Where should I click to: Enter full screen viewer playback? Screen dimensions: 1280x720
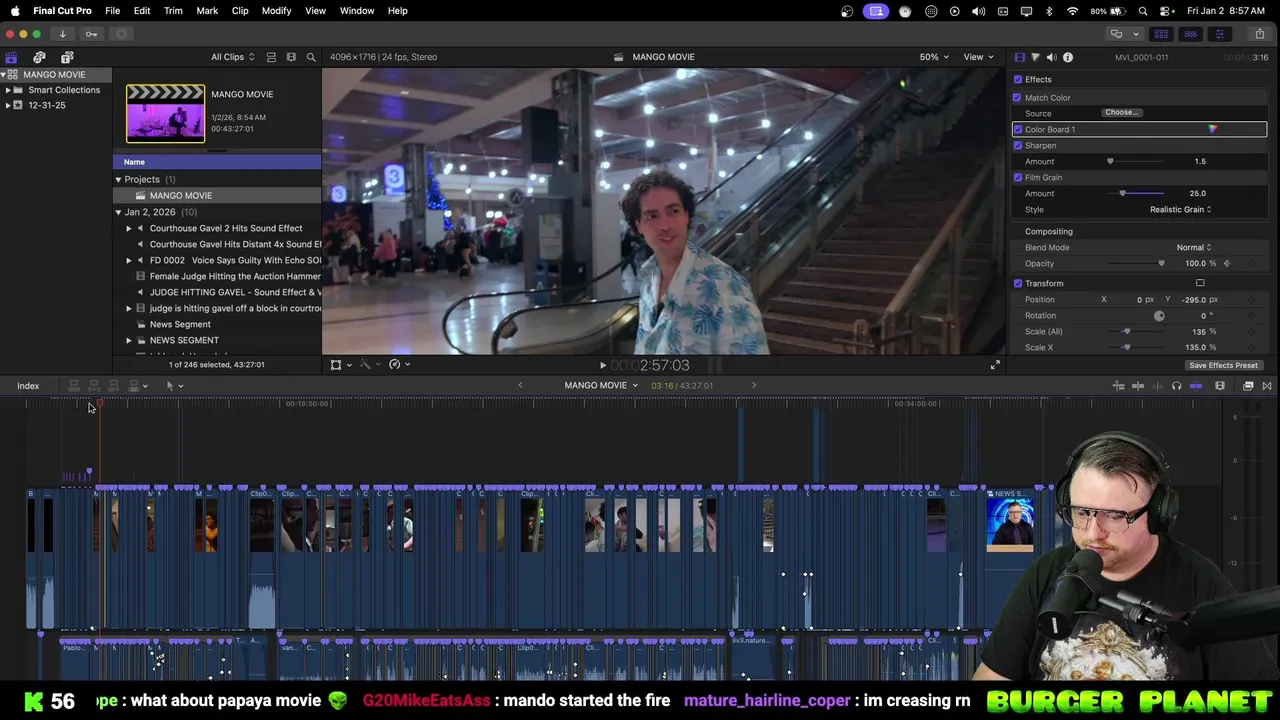pos(995,365)
